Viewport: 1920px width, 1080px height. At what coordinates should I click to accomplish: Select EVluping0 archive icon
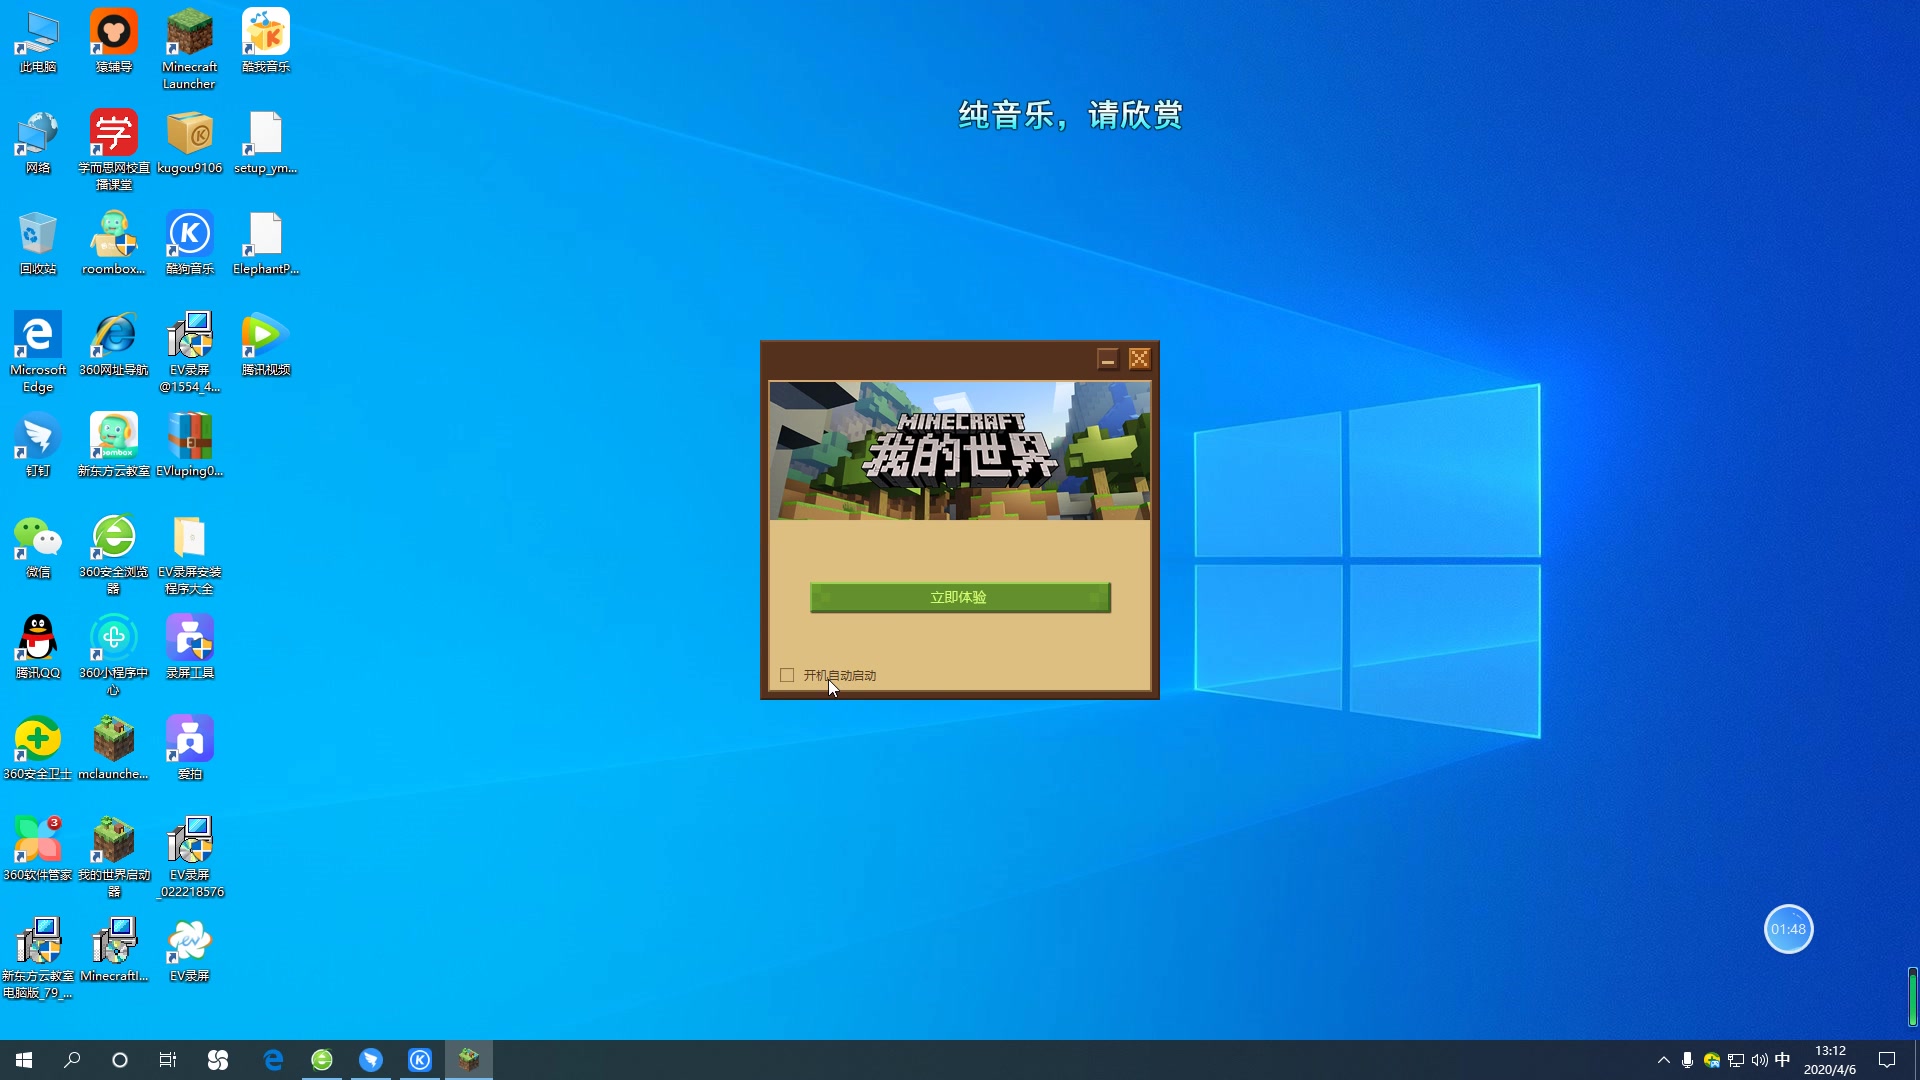[190, 446]
